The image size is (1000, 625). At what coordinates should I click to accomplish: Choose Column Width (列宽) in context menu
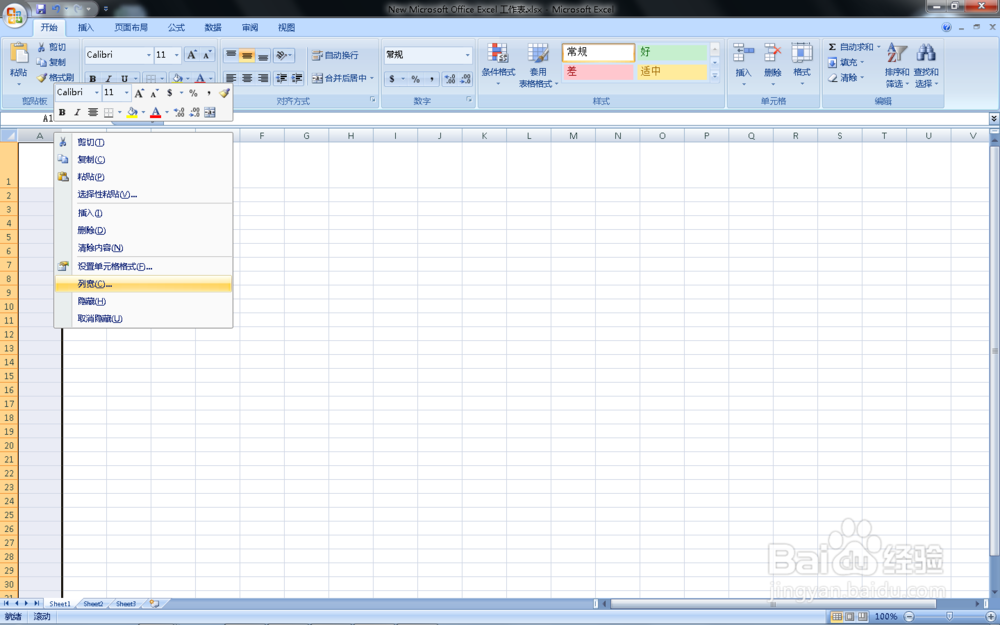tap(143, 284)
